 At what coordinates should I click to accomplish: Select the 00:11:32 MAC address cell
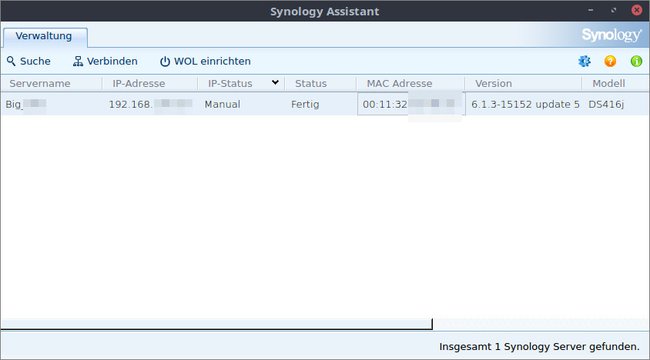(x=411, y=104)
